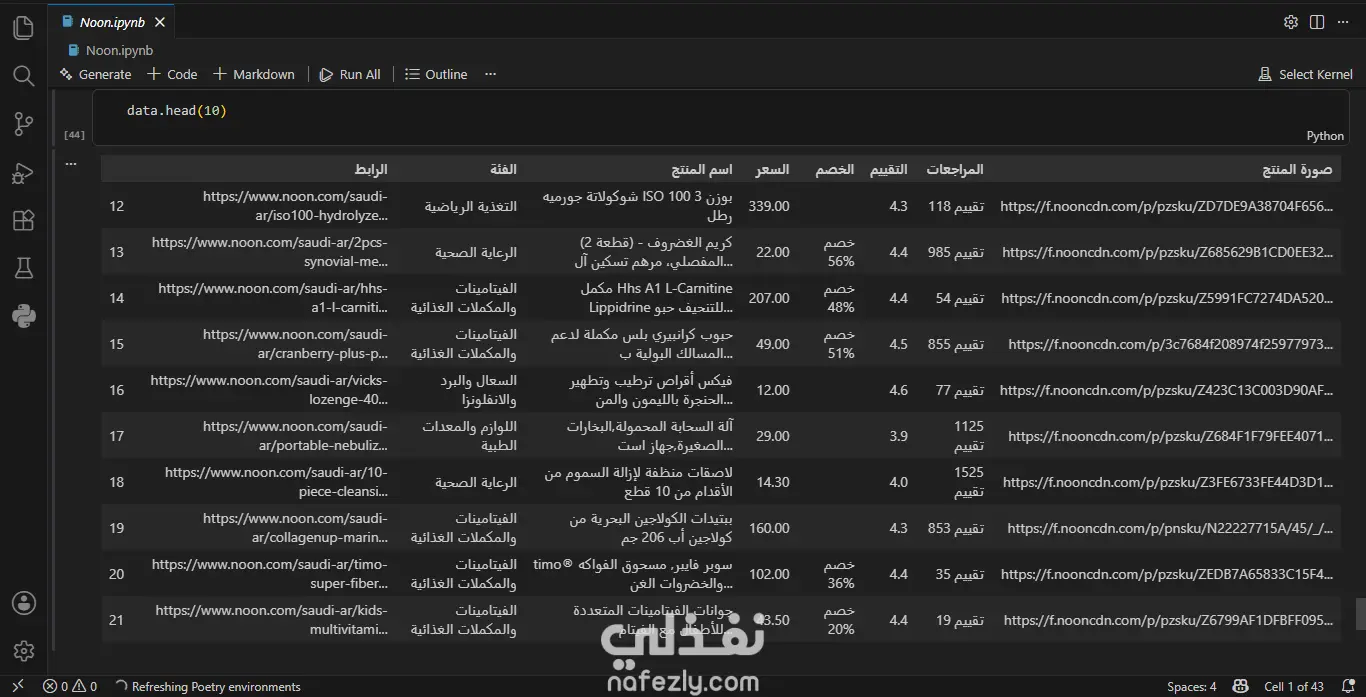This screenshot has width=1366, height=697.
Task: Click the الرابط column header
Action: coord(370,169)
